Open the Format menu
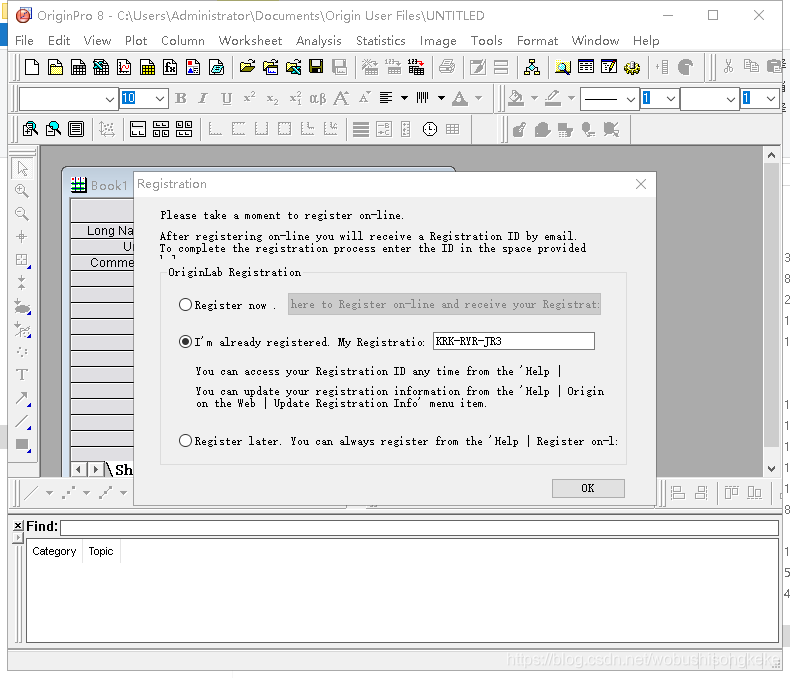The image size is (790, 678). pyautogui.click(x=537, y=41)
